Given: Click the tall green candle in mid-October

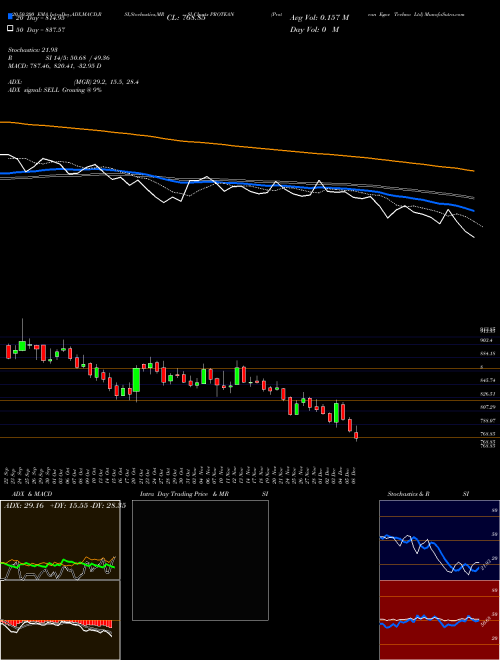Looking at the screenshot, I should pyautogui.click(x=136, y=380).
